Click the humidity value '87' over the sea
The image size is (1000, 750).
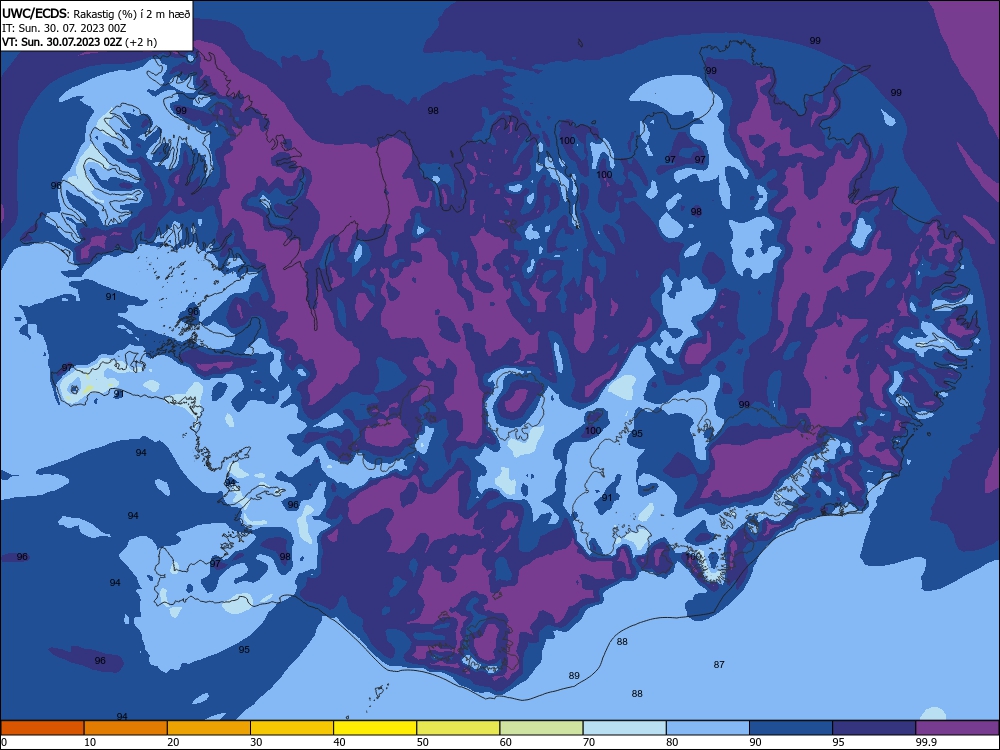719,665
